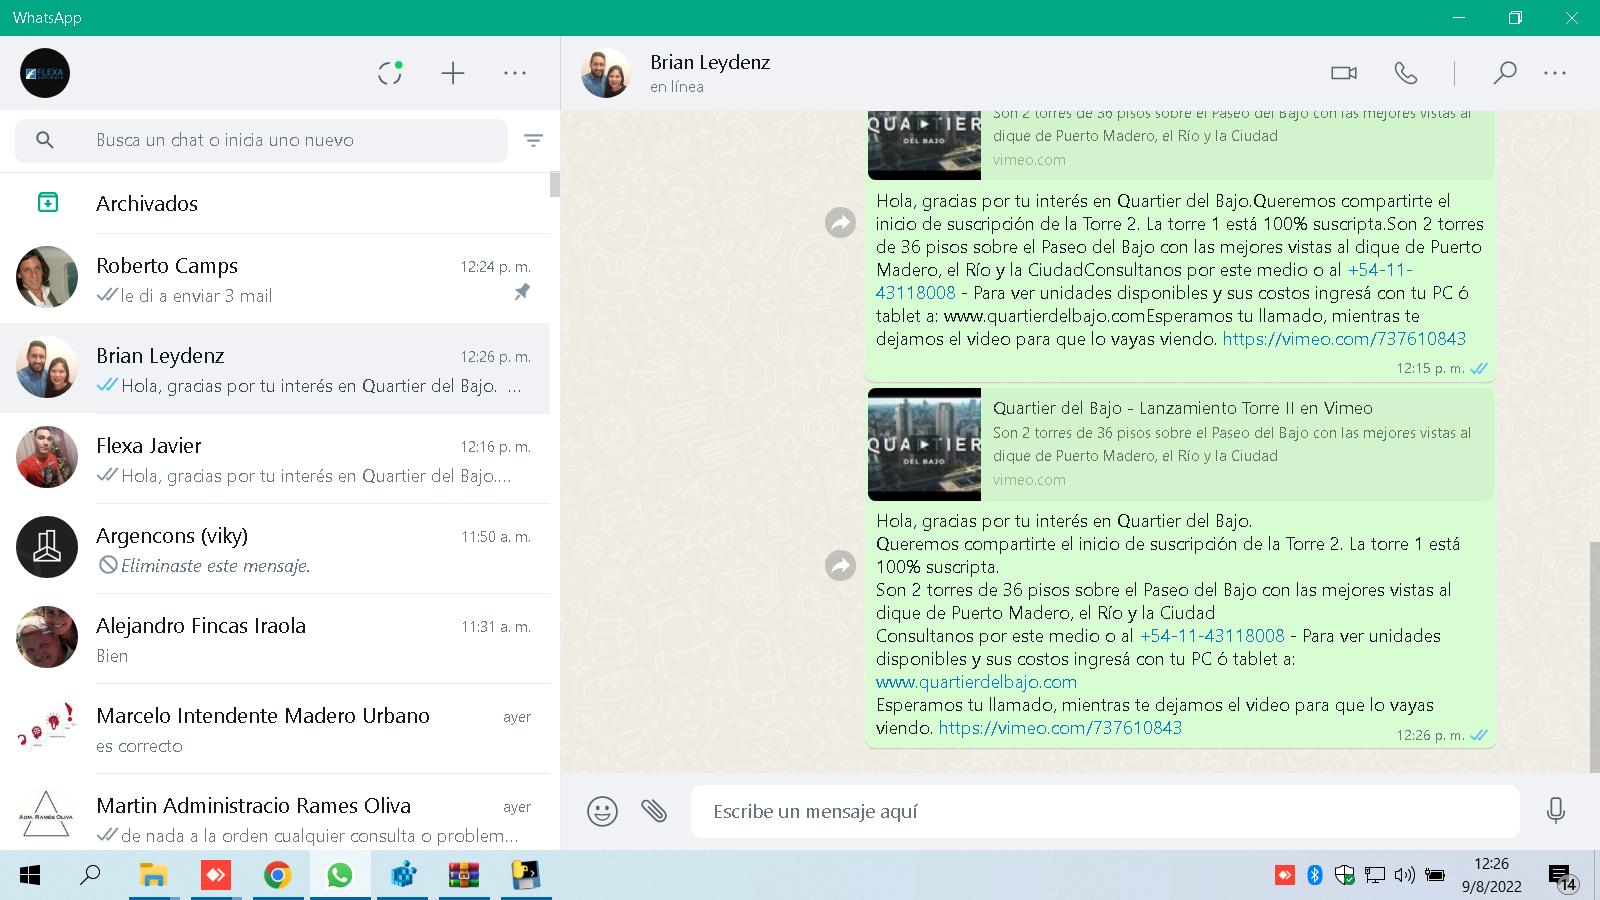Viewport: 1600px width, 900px height.
Task: Open Windows Security shield tray icon
Action: 1345,876
